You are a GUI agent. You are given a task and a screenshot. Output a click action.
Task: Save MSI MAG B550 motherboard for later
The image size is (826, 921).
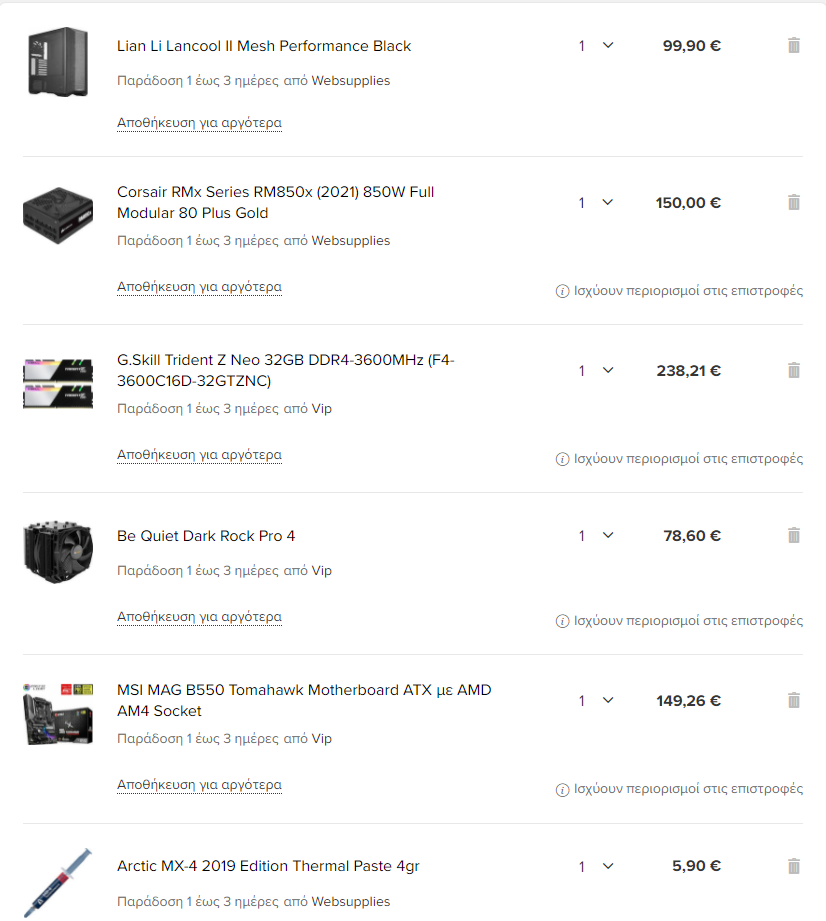click(x=199, y=785)
